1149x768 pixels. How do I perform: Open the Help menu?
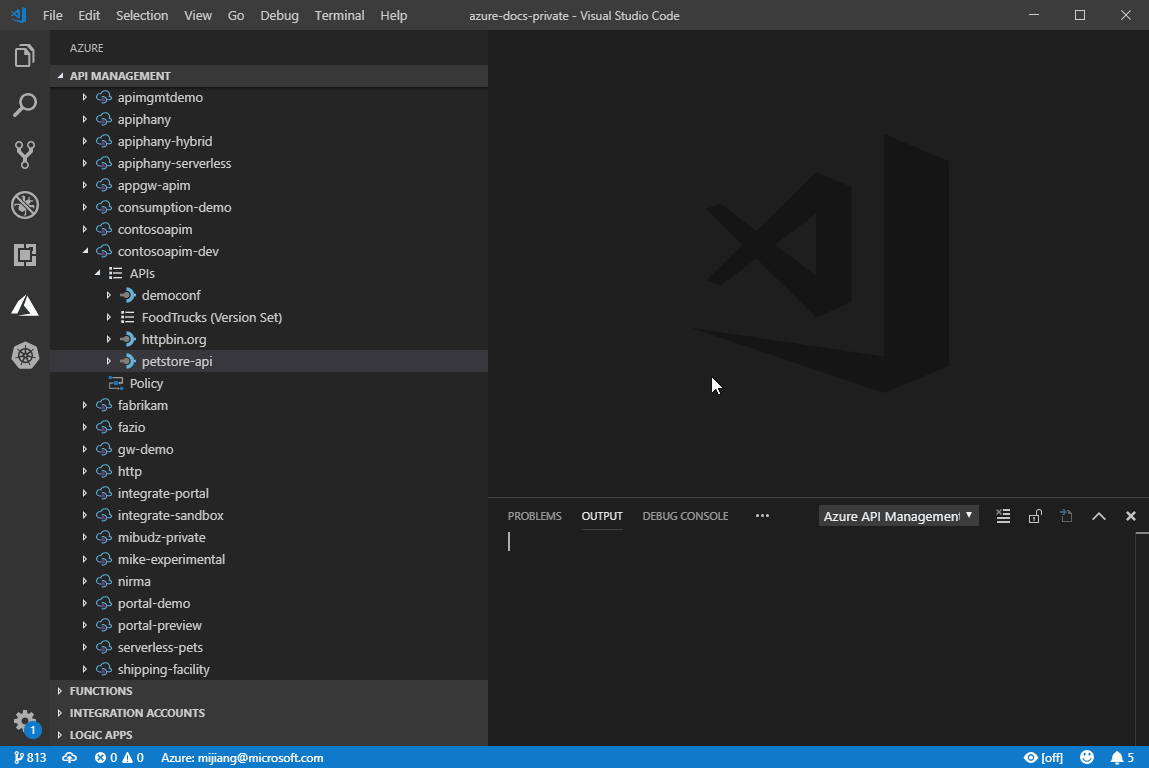394,15
